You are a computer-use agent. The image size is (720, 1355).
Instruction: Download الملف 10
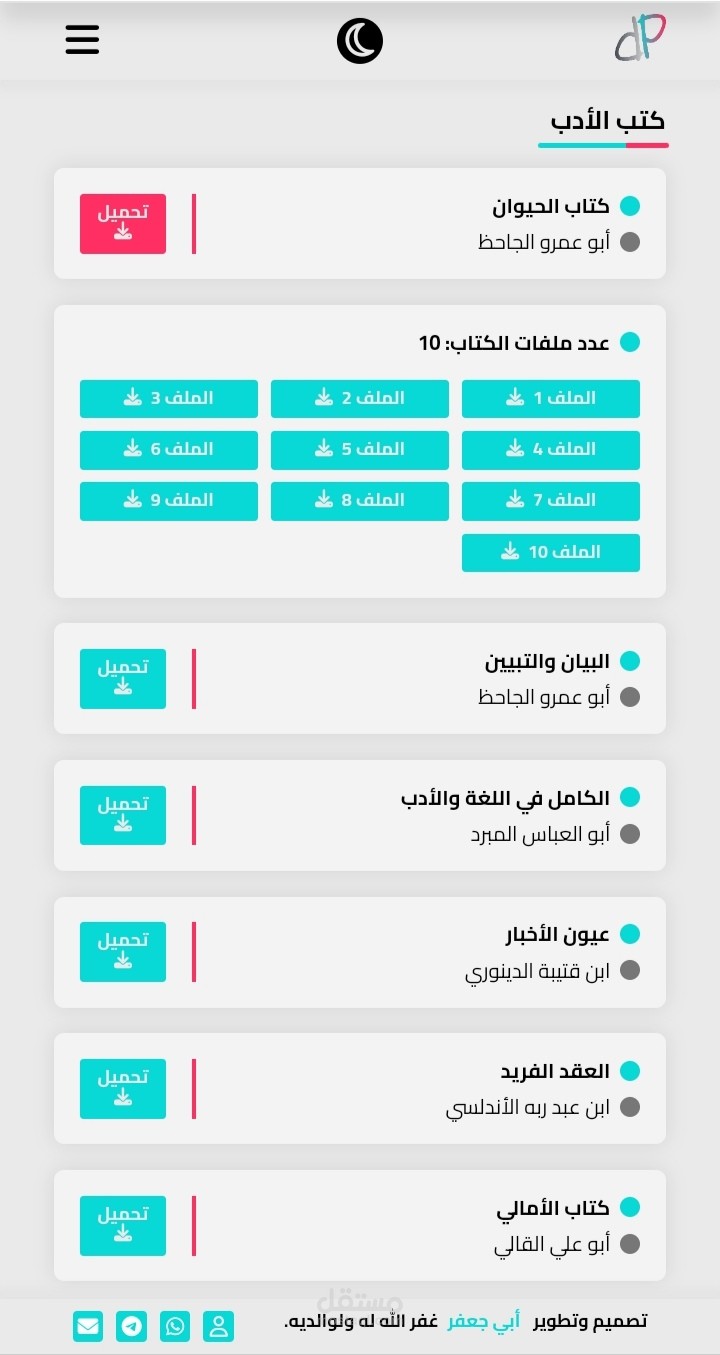click(550, 553)
